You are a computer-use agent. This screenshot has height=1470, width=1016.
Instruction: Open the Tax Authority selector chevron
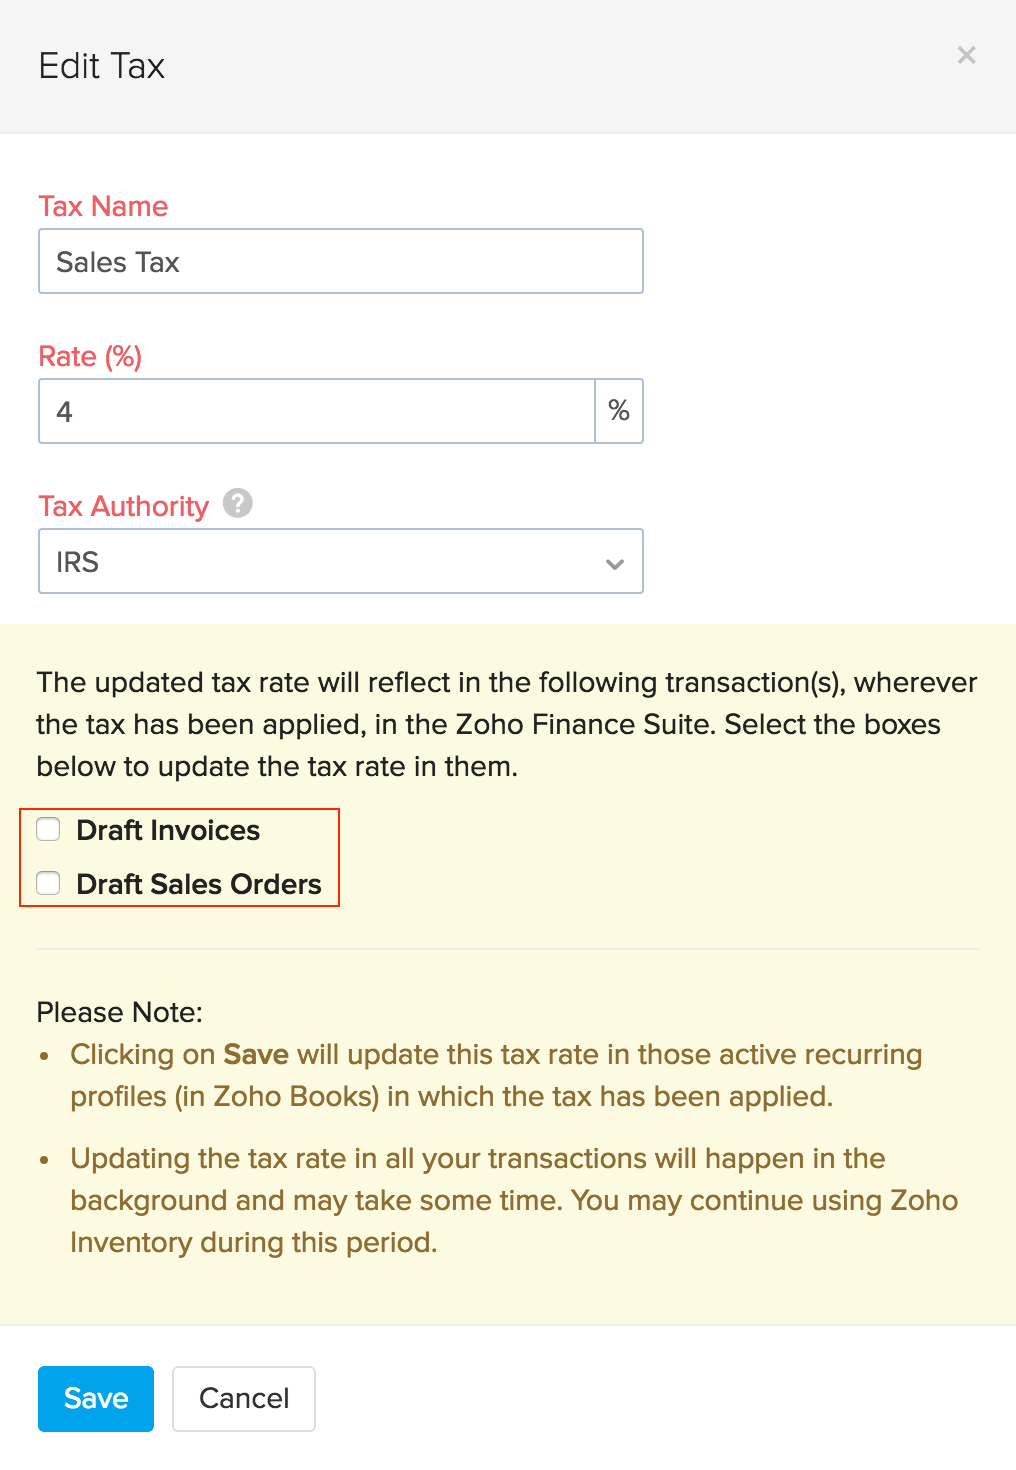pyautogui.click(x=614, y=563)
